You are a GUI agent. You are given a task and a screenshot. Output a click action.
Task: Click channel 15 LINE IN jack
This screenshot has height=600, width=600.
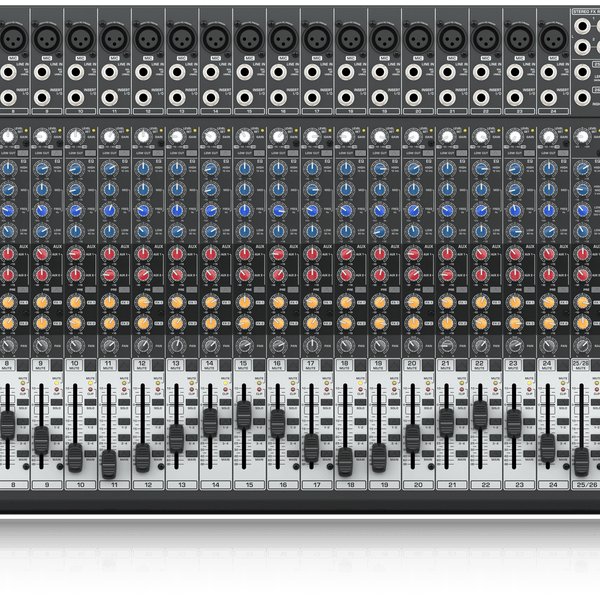pyautogui.click(x=245, y=72)
